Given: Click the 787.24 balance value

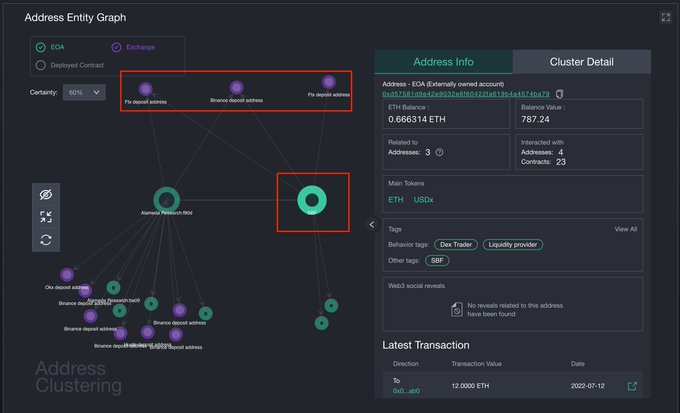Looking at the screenshot, I should point(535,119).
